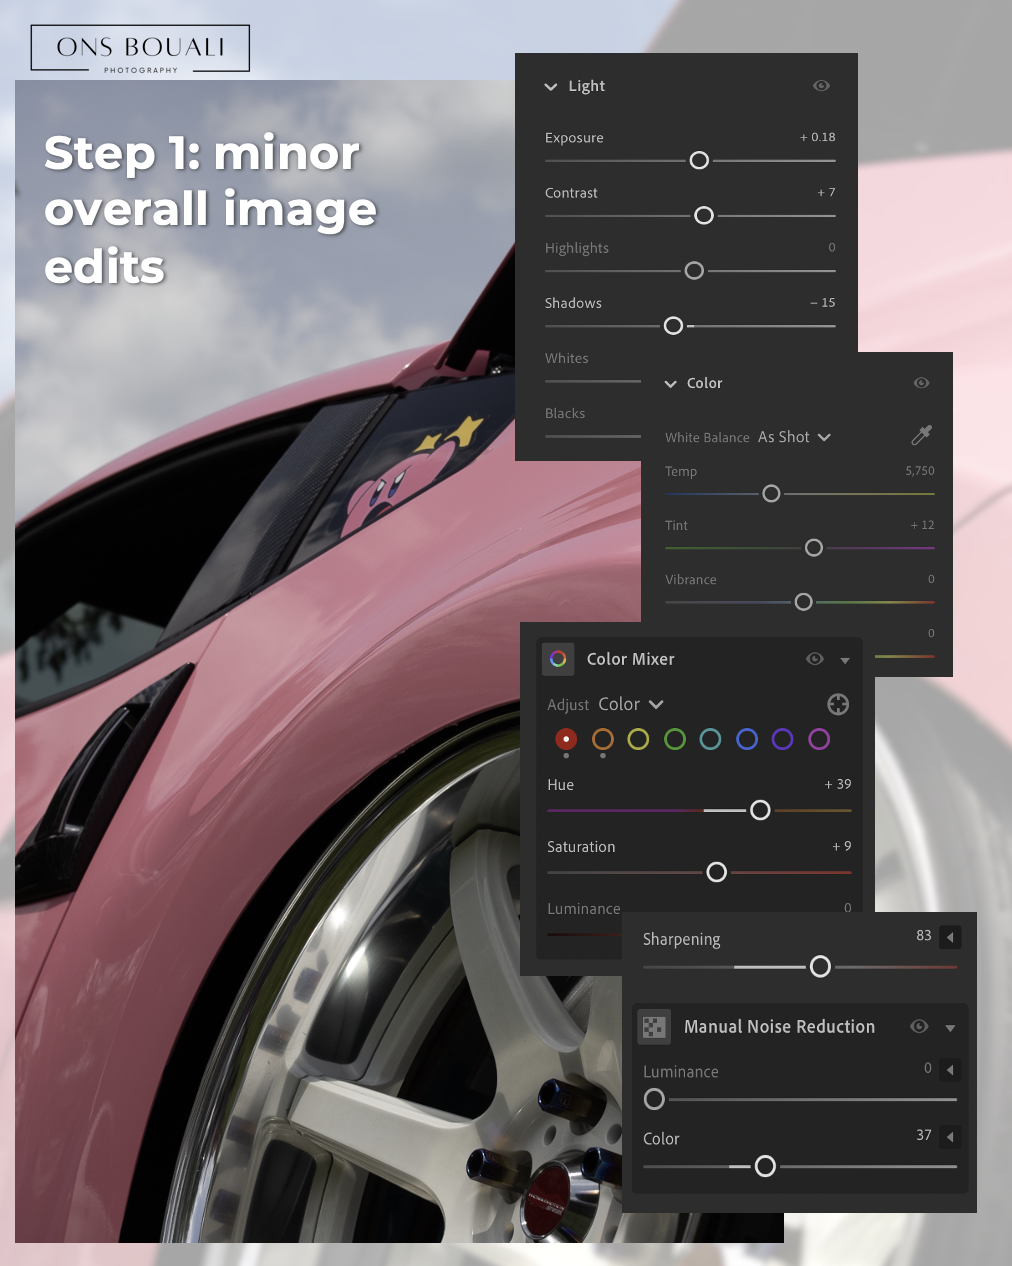1012x1266 pixels.
Task: Select the blue color channel circle
Action: 747,739
